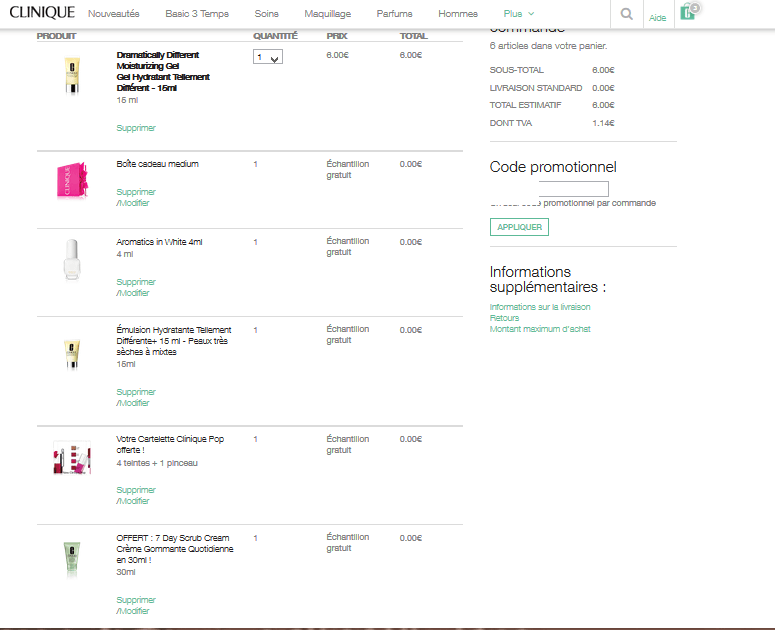This screenshot has width=775, height=630.
Task: Open the shopping bag cart icon
Action: click(x=687, y=13)
